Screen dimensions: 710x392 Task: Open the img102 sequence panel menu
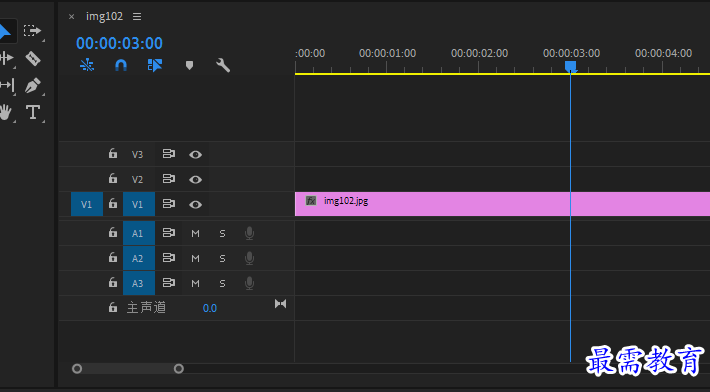pyautogui.click(x=137, y=17)
